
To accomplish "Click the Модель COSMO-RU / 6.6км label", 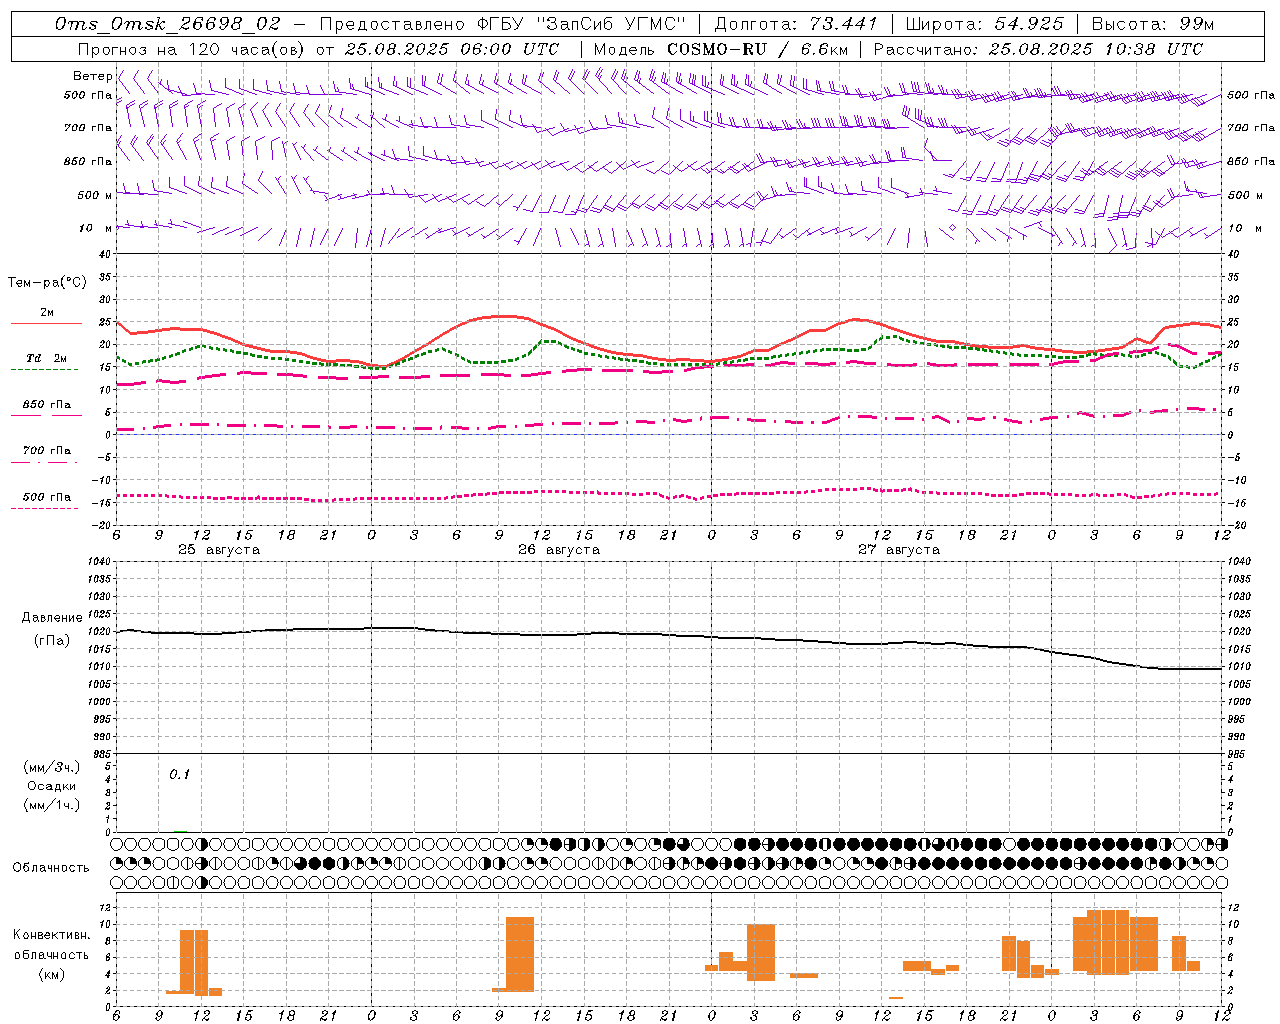I will [x=721, y=49].
